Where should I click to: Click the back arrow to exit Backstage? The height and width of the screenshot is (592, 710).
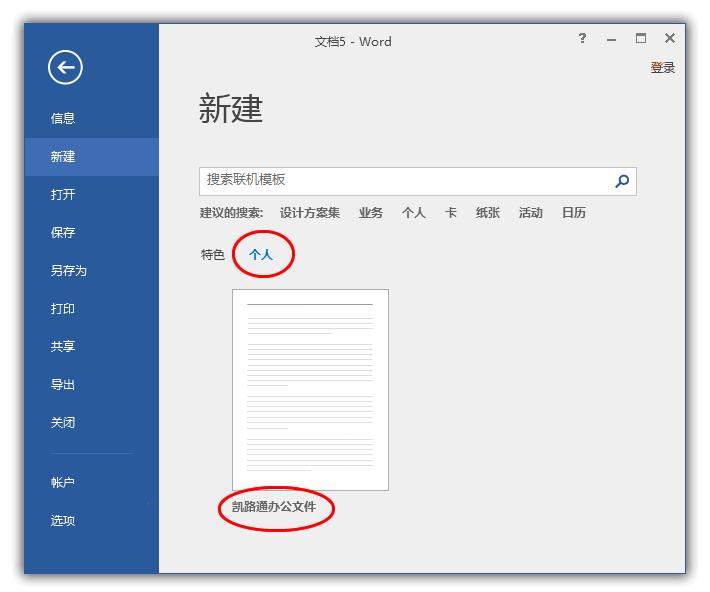pos(65,67)
